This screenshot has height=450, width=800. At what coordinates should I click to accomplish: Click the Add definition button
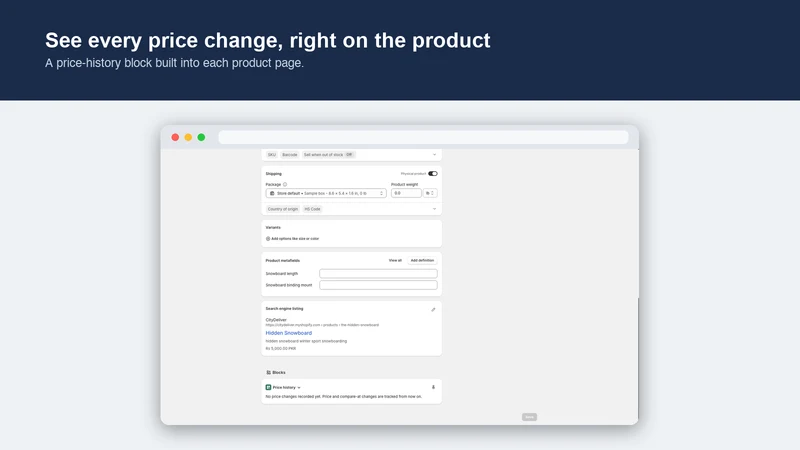422,261
